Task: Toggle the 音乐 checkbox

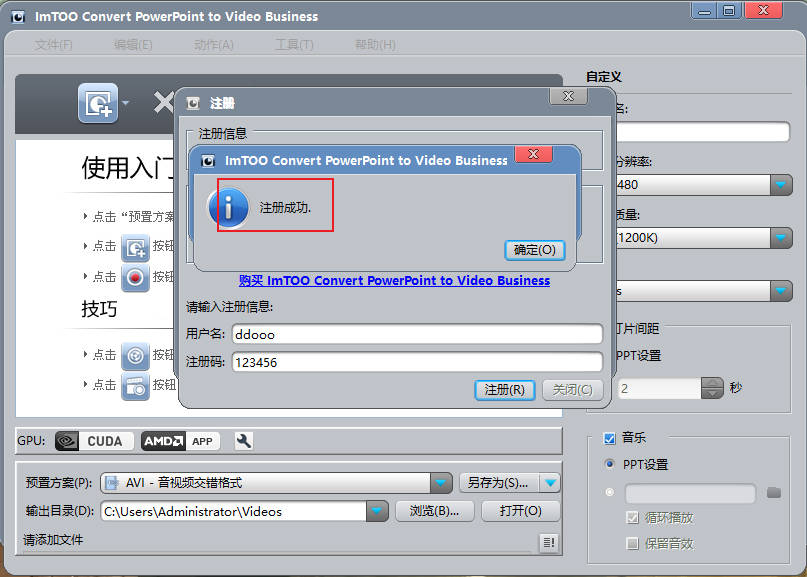Action: (x=609, y=439)
